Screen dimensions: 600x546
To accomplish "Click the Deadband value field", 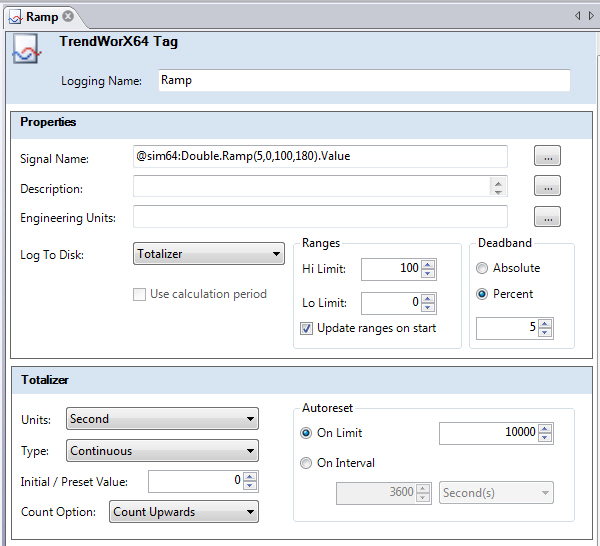I will coord(507,328).
